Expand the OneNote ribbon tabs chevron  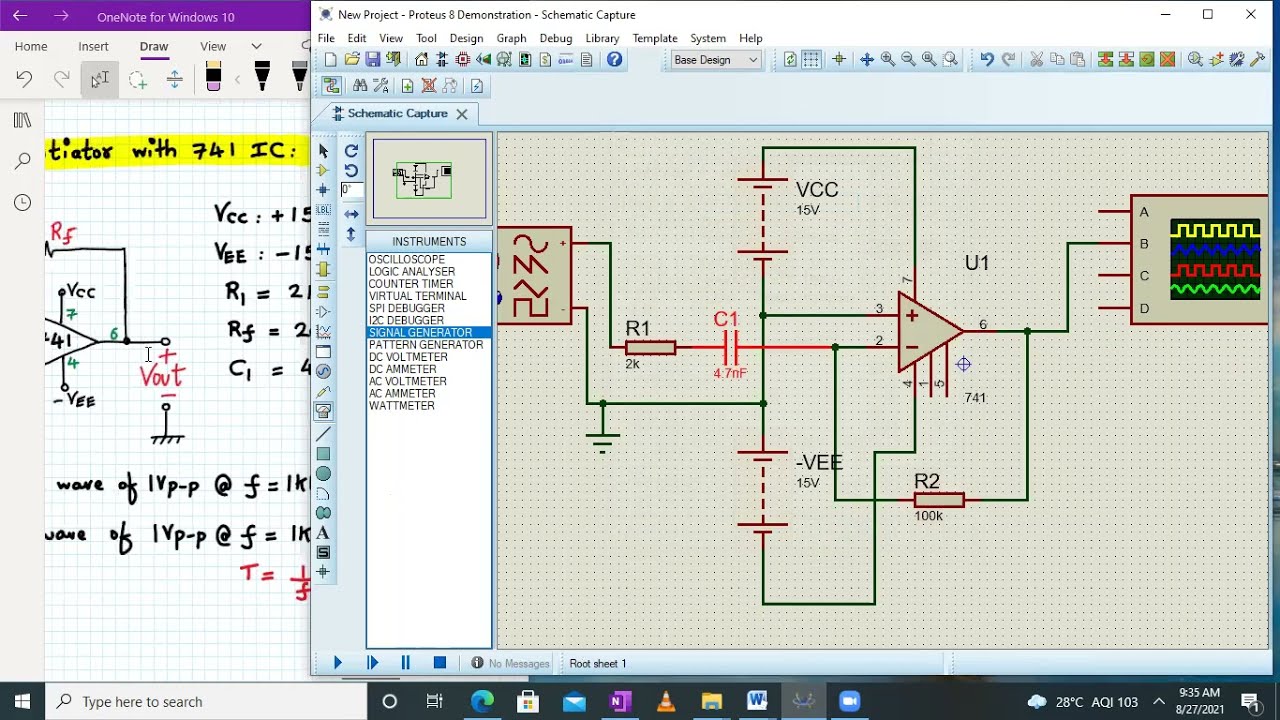tap(256, 46)
